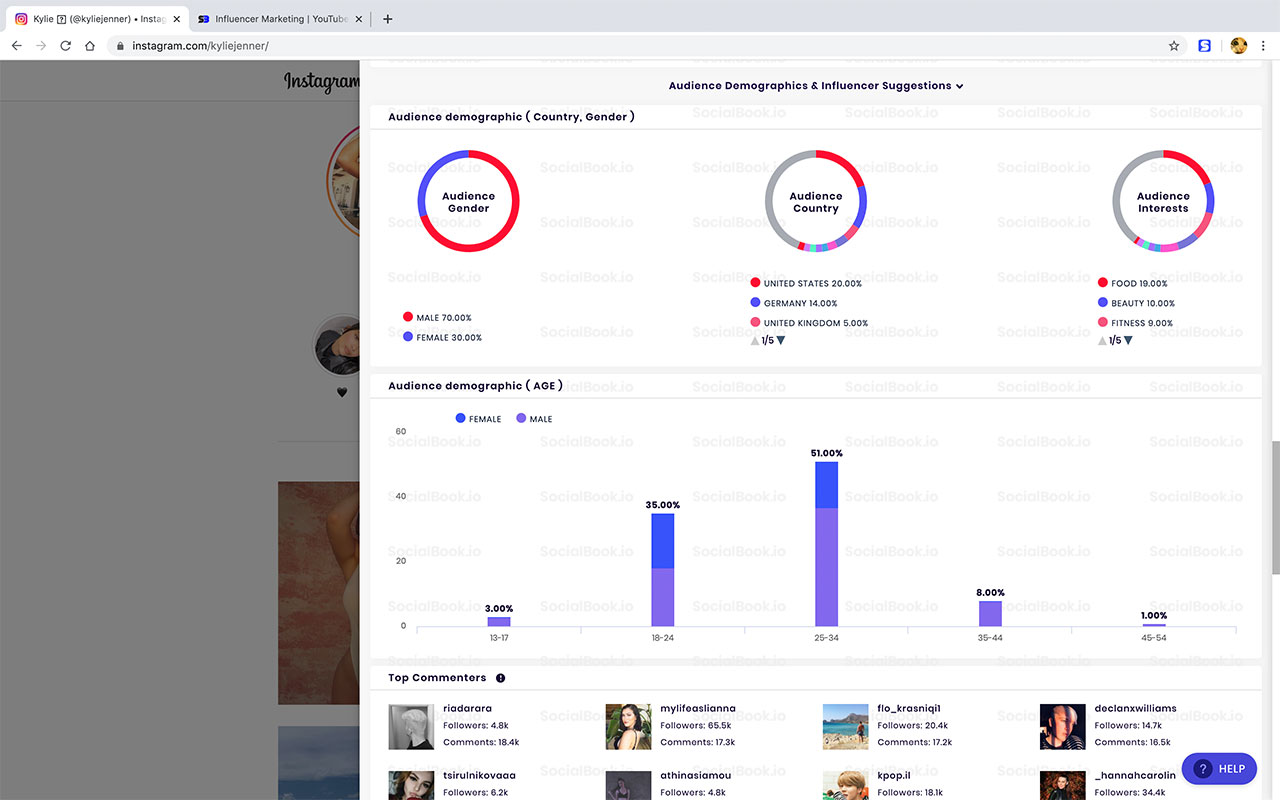The image size is (1280, 800).
Task: Open flo_krasniqi1 commenter profile
Action: [909, 709]
